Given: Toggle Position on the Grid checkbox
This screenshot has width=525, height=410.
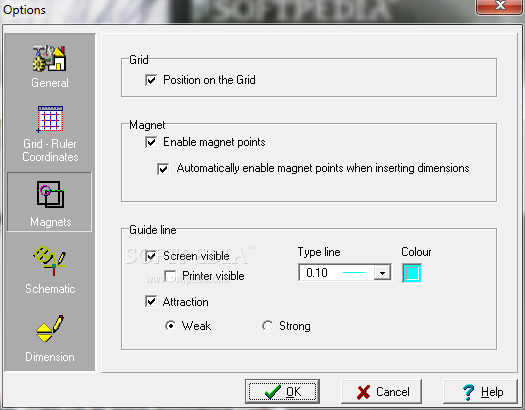Looking at the screenshot, I should [x=151, y=80].
